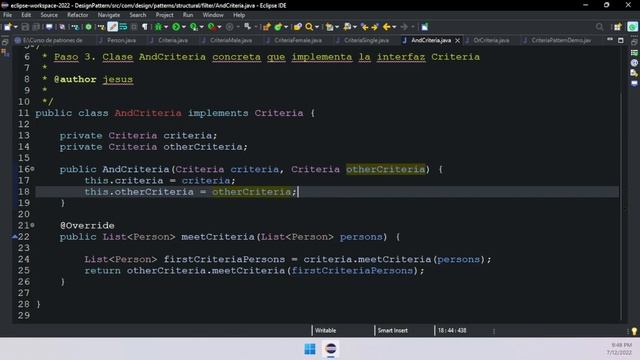This screenshot has width=640, height=360.
Task: Close the AndCriteria.java editor tab
Action: coord(458,40)
